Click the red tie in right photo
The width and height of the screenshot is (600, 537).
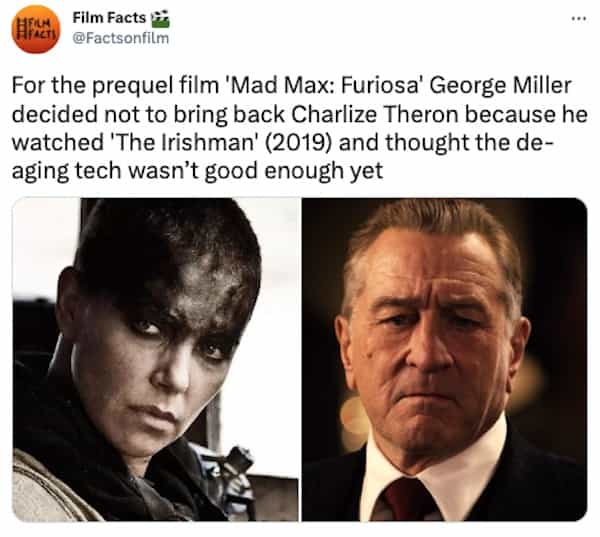coord(406,500)
